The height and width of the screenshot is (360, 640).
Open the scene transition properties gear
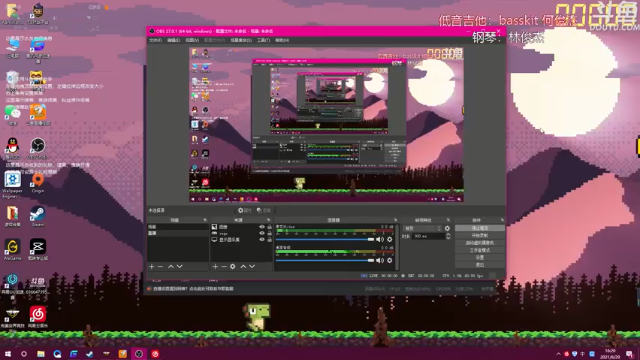[447, 229]
